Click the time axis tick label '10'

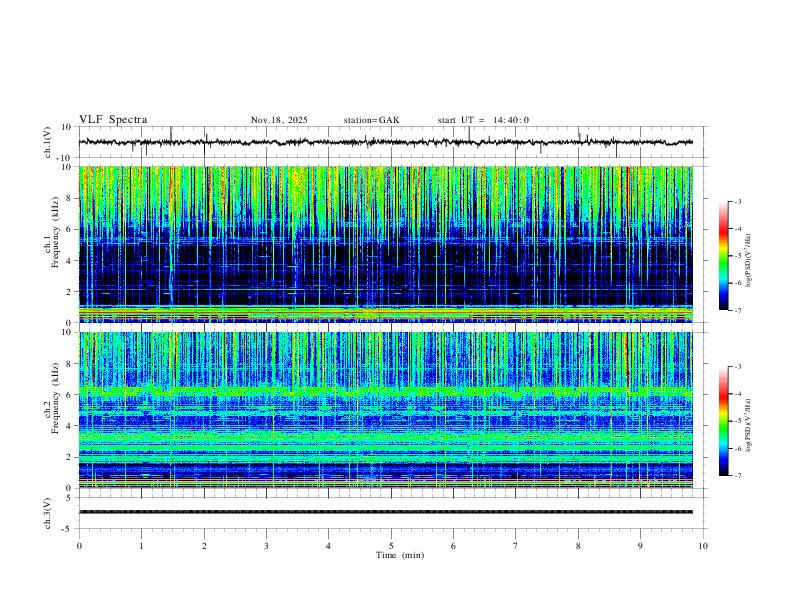703,546
